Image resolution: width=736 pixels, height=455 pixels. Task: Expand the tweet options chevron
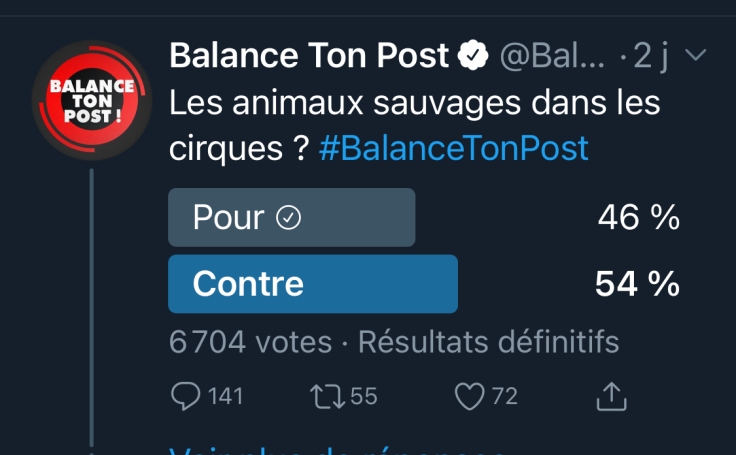695,55
